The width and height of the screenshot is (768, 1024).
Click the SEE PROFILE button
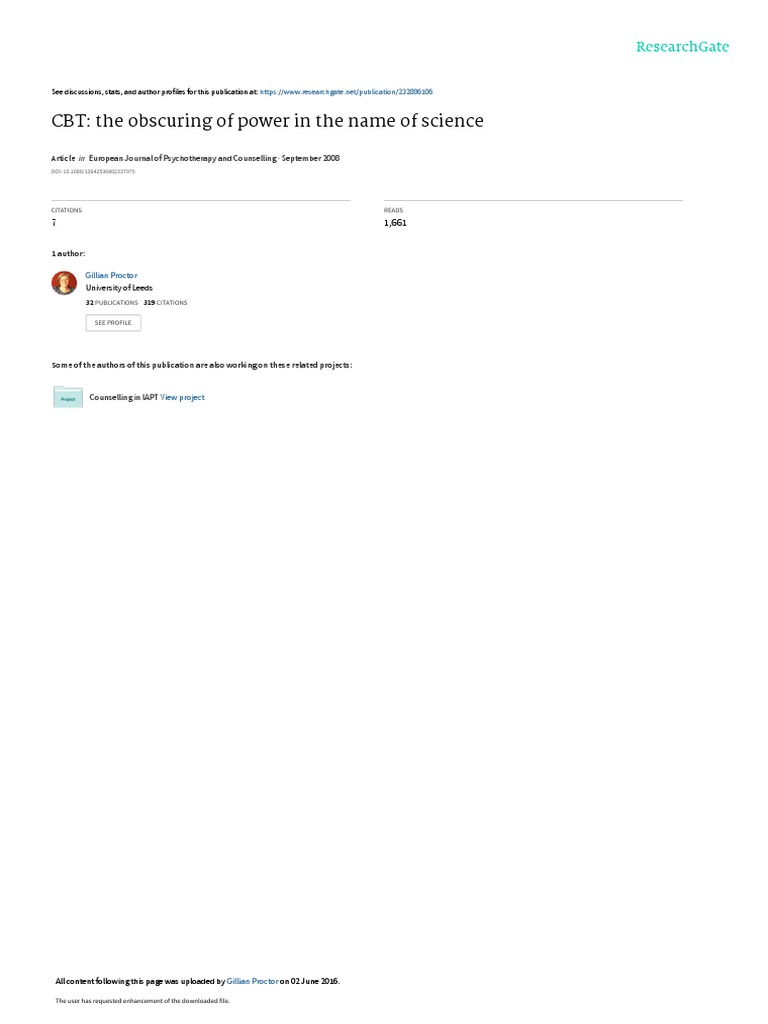pyautogui.click(x=113, y=323)
